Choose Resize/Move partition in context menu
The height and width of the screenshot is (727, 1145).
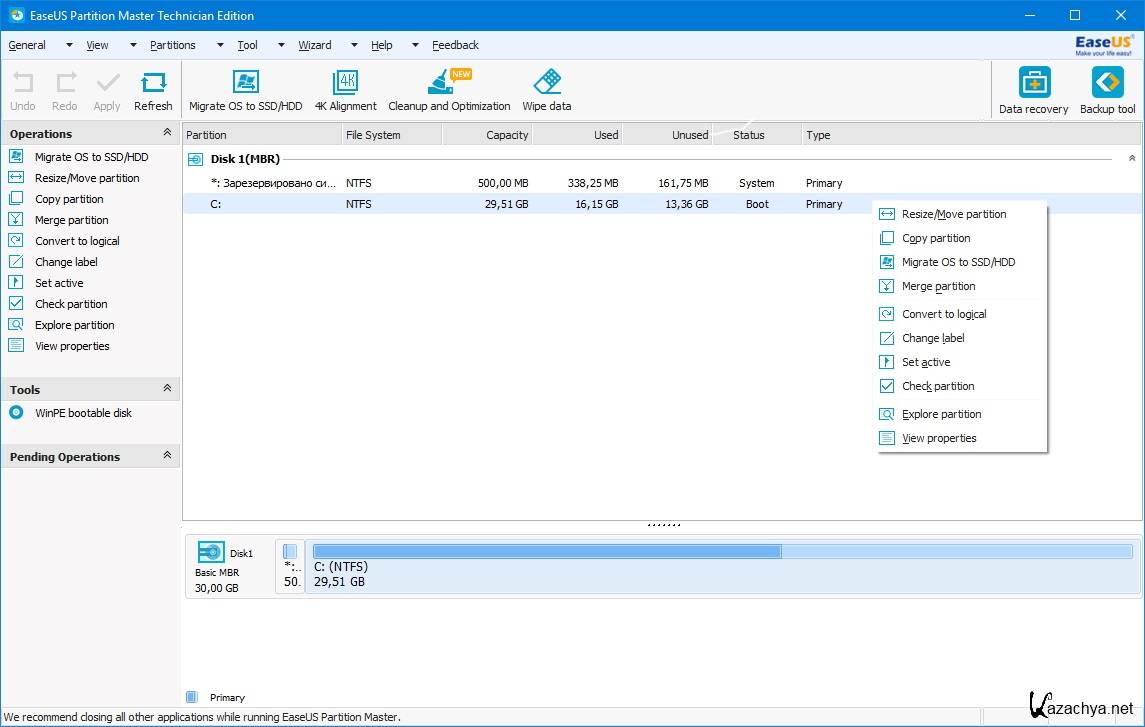coord(953,214)
